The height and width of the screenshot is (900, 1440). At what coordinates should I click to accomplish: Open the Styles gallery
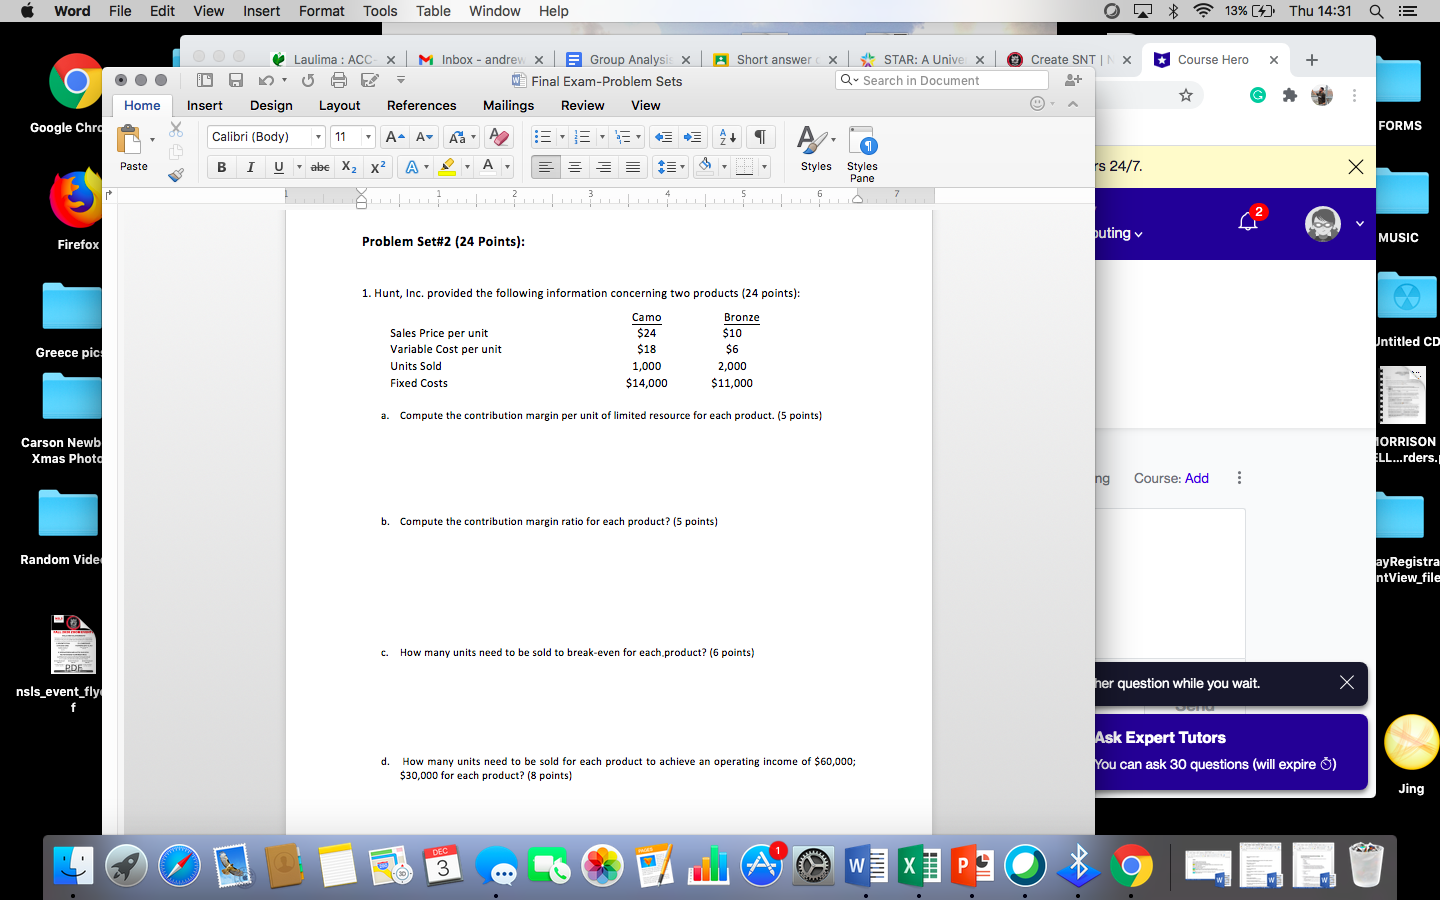click(816, 150)
